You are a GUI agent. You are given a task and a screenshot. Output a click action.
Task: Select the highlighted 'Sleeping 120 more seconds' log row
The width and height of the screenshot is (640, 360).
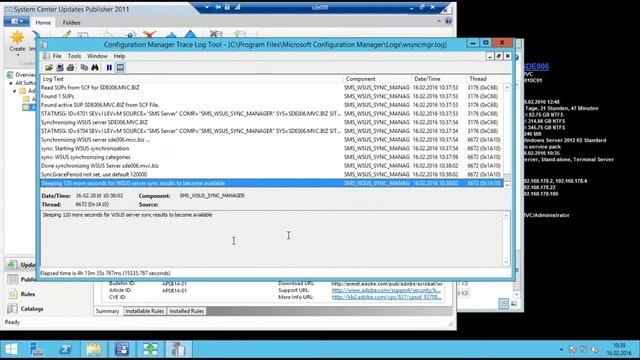click(271, 183)
